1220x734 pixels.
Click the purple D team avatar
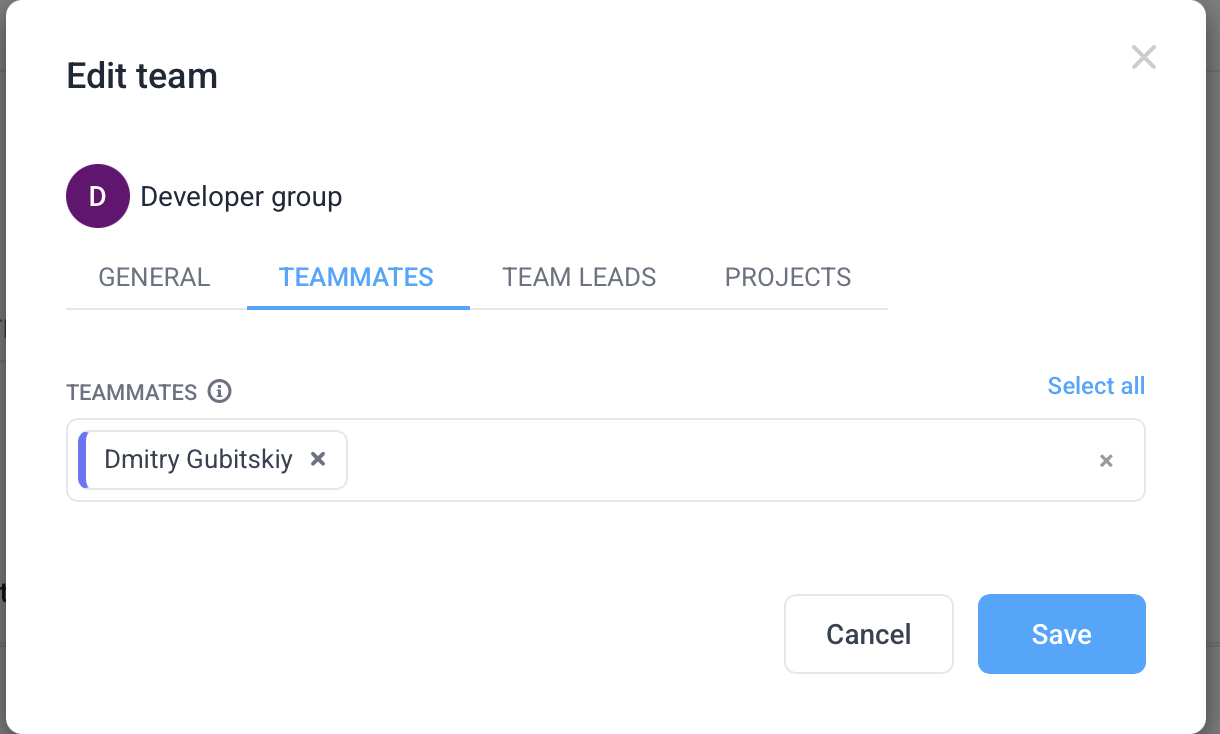click(98, 196)
